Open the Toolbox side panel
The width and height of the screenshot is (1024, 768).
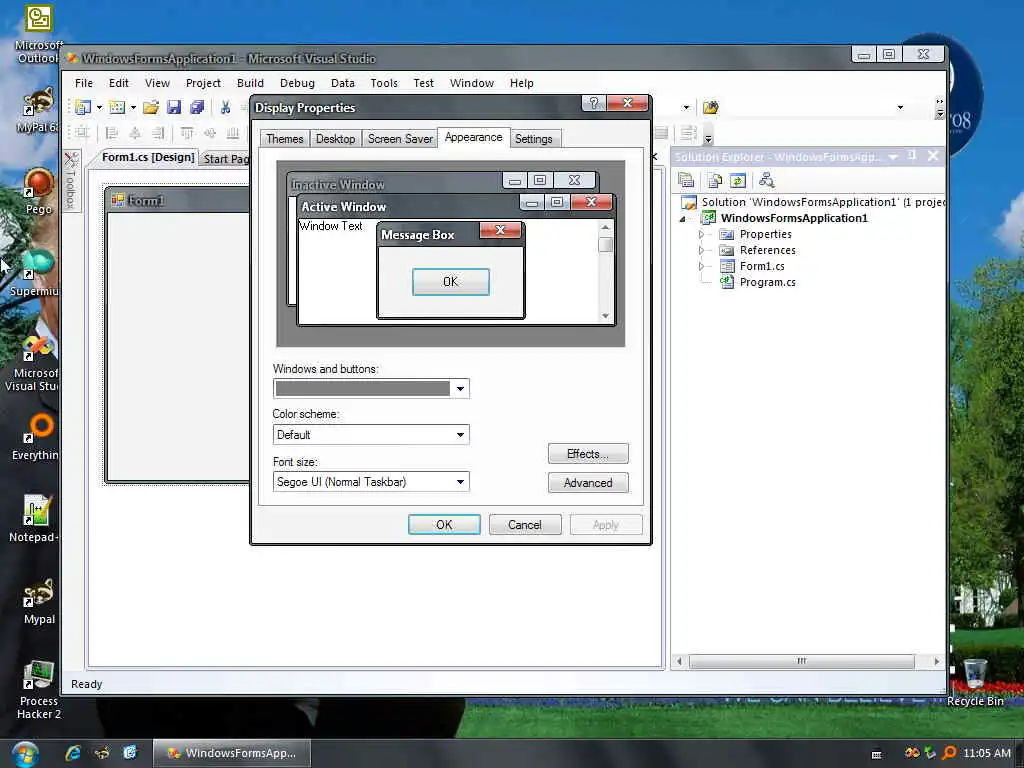[71, 182]
